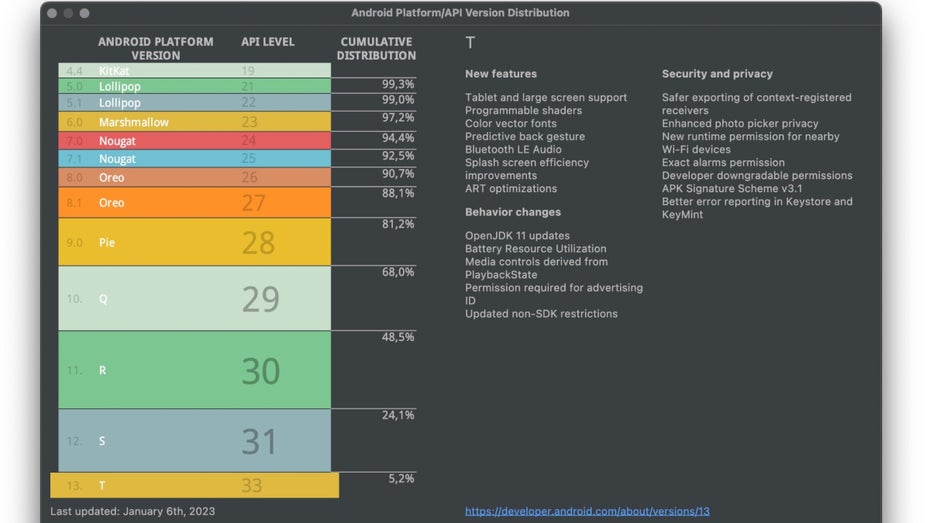This screenshot has height=523, width=930.
Task: Click the Android Q API 29 block
Action: [x=194, y=299]
